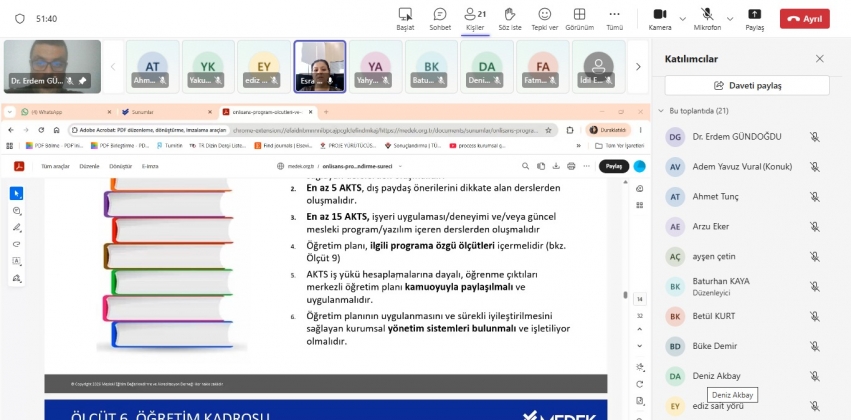Click the browser reload button

[41, 130]
